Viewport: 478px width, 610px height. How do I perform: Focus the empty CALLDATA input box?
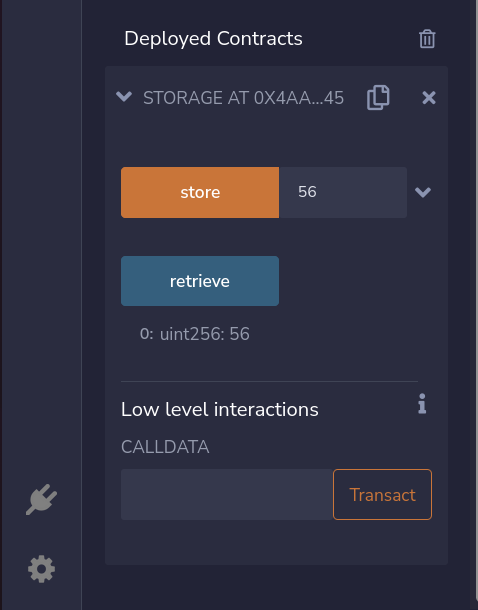tap(227, 494)
